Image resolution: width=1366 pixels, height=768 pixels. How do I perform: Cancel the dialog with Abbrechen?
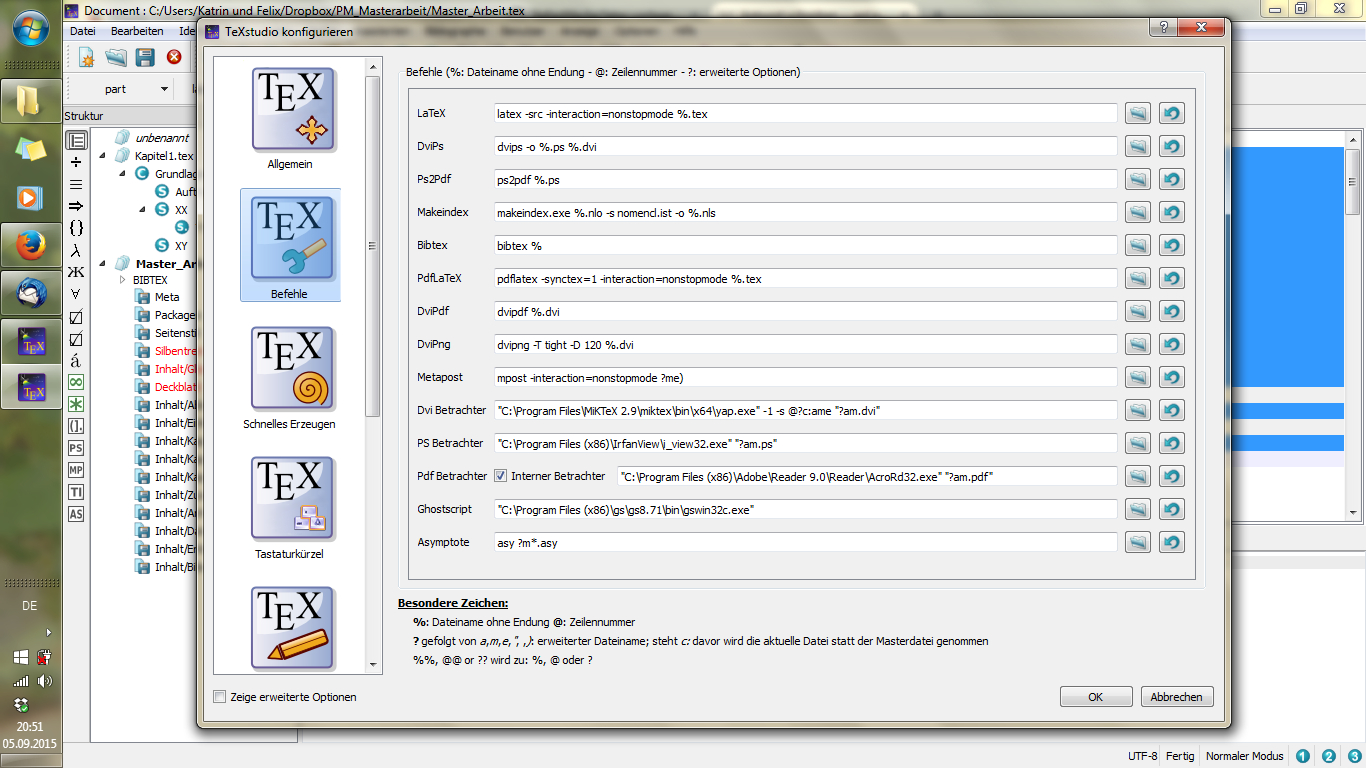pos(1176,696)
